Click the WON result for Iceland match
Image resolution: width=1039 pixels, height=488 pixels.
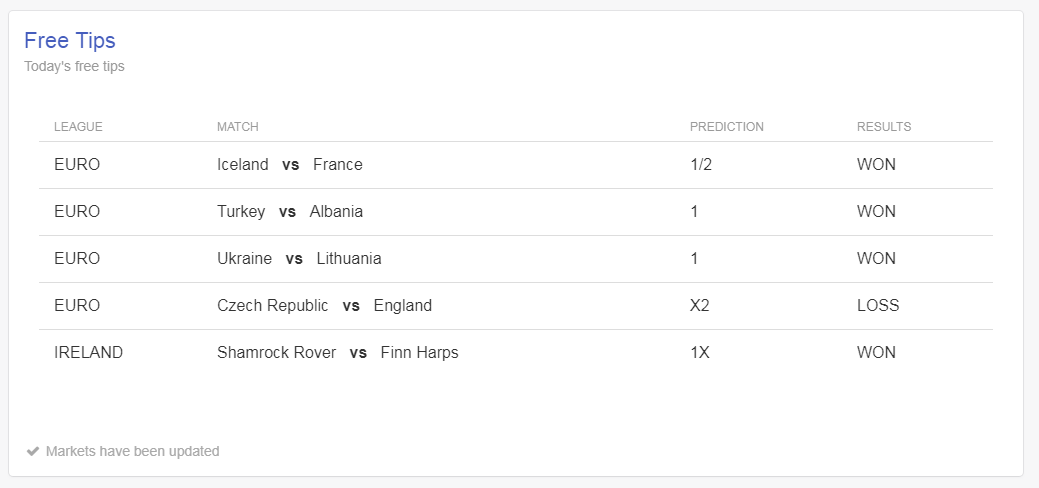pyautogui.click(x=876, y=164)
